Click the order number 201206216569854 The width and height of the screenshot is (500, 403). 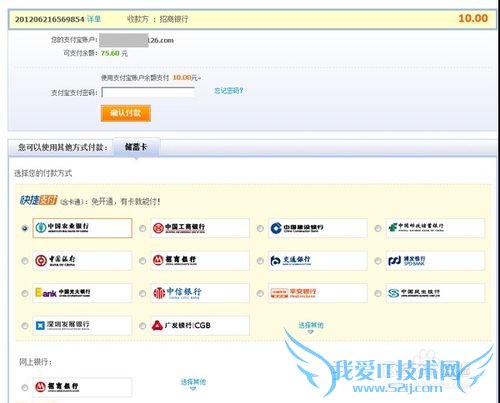click(x=49, y=19)
